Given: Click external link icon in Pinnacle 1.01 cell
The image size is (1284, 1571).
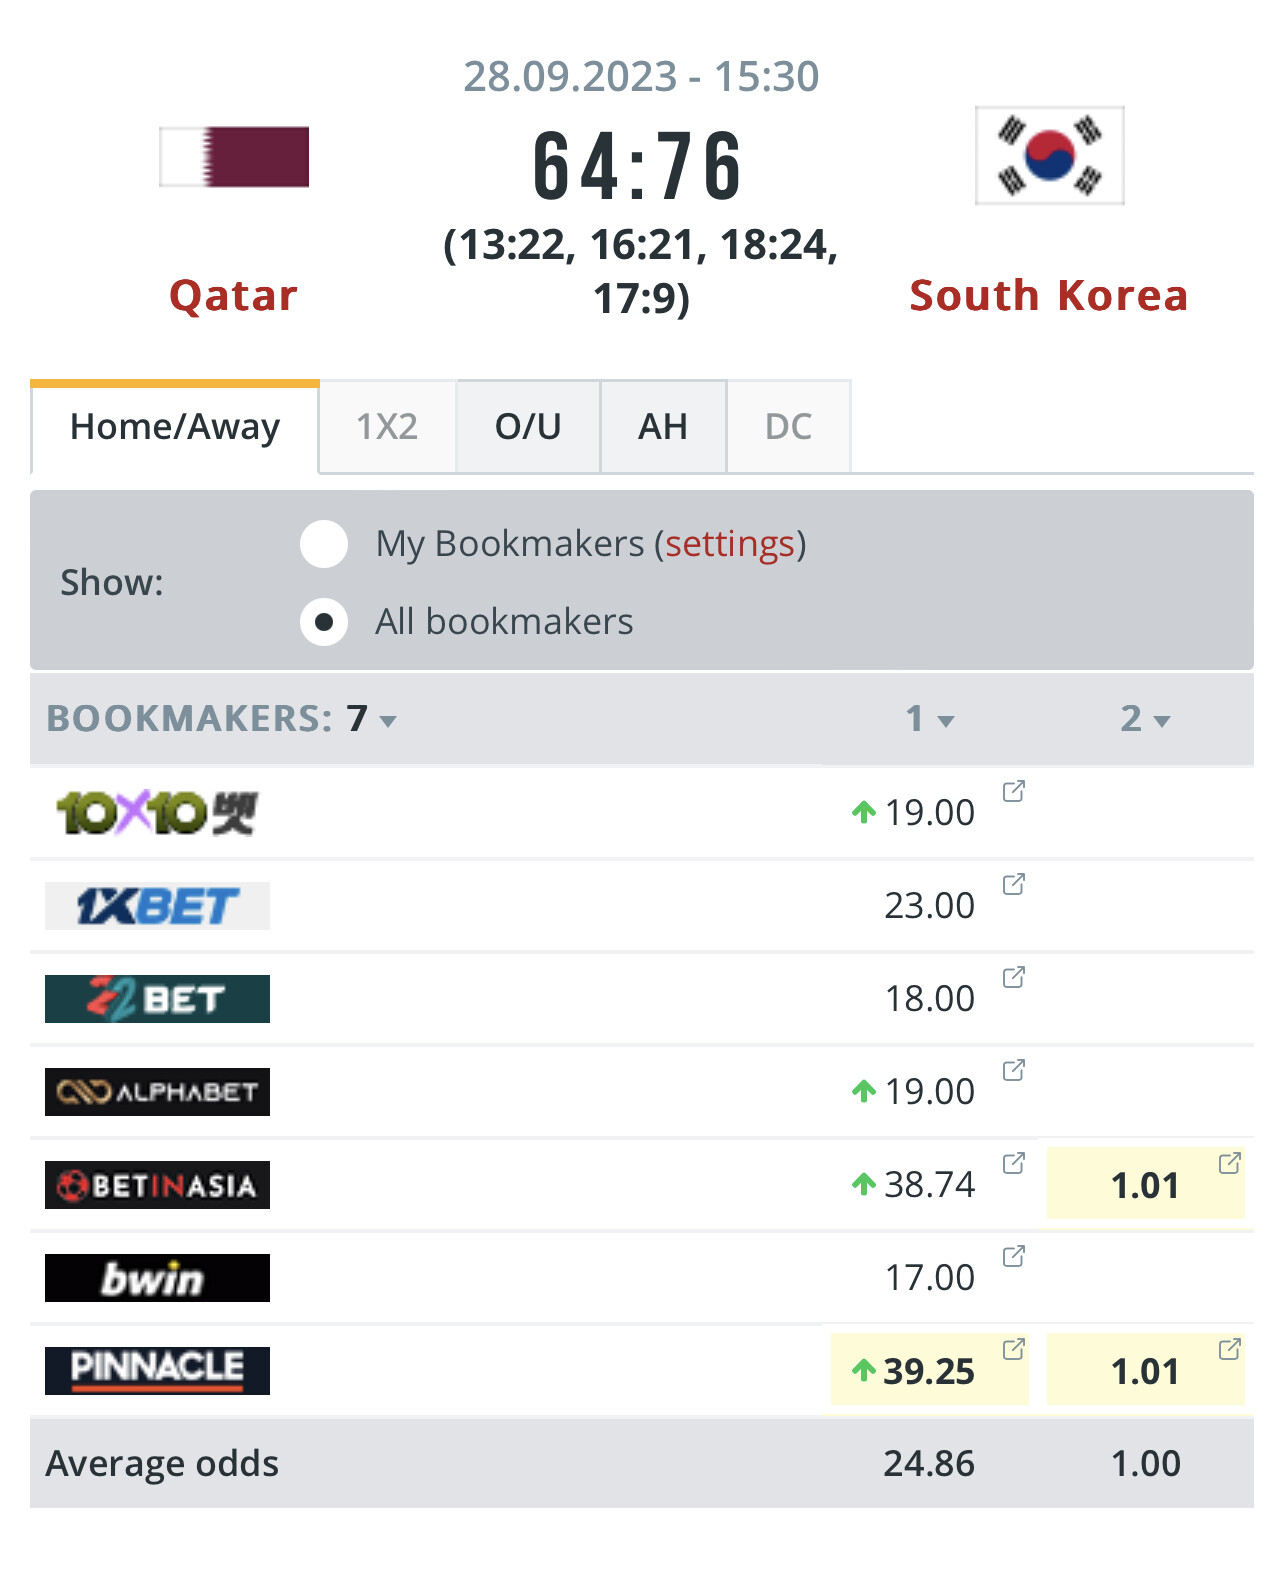Looking at the screenshot, I should click(1229, 1350).
